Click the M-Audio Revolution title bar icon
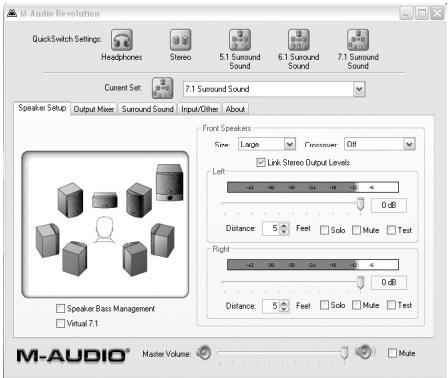This screenshot has height=378, width=448. tap(12, 13)
